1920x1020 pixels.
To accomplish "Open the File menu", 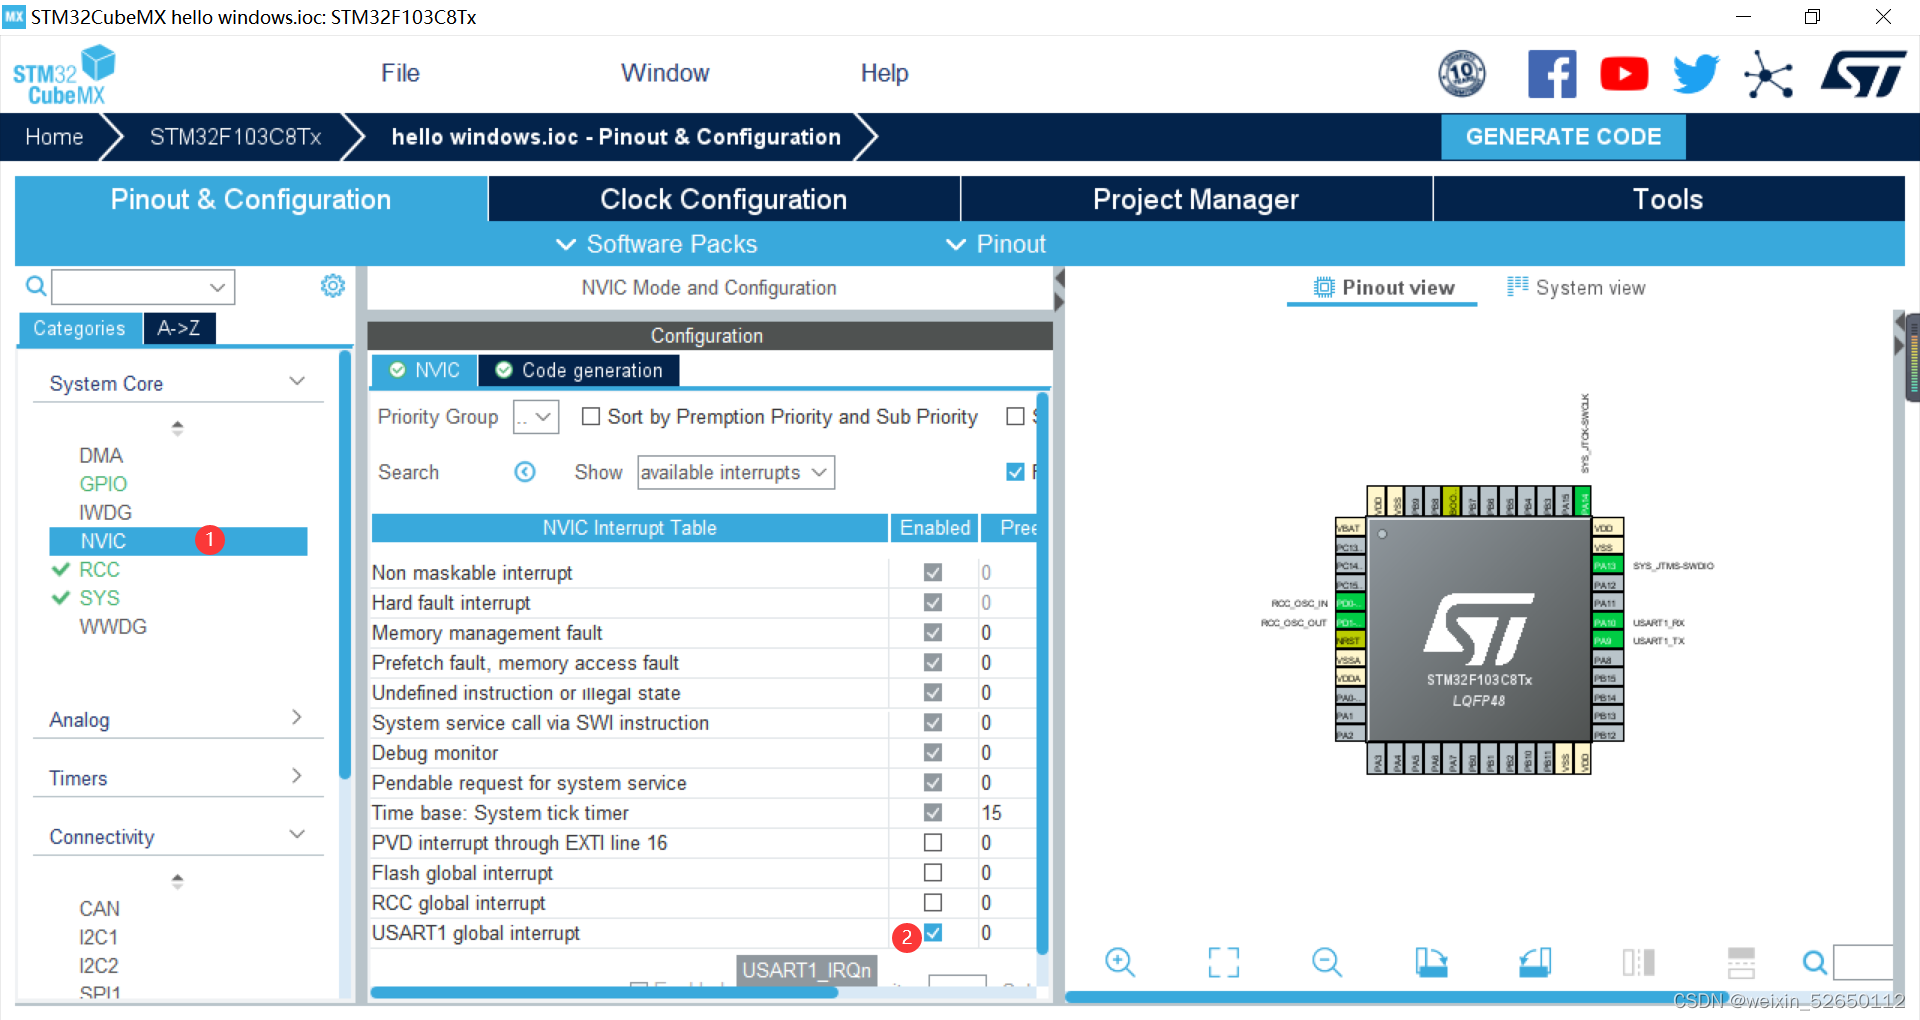I will coord(400,73).
